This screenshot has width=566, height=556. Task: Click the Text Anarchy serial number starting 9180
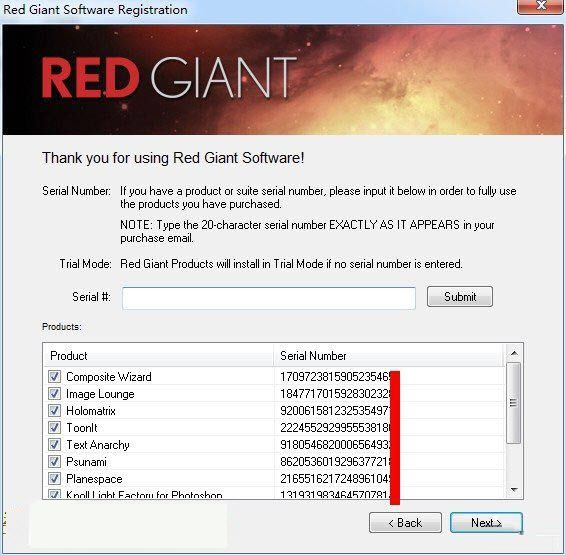(x=335, y=445)
